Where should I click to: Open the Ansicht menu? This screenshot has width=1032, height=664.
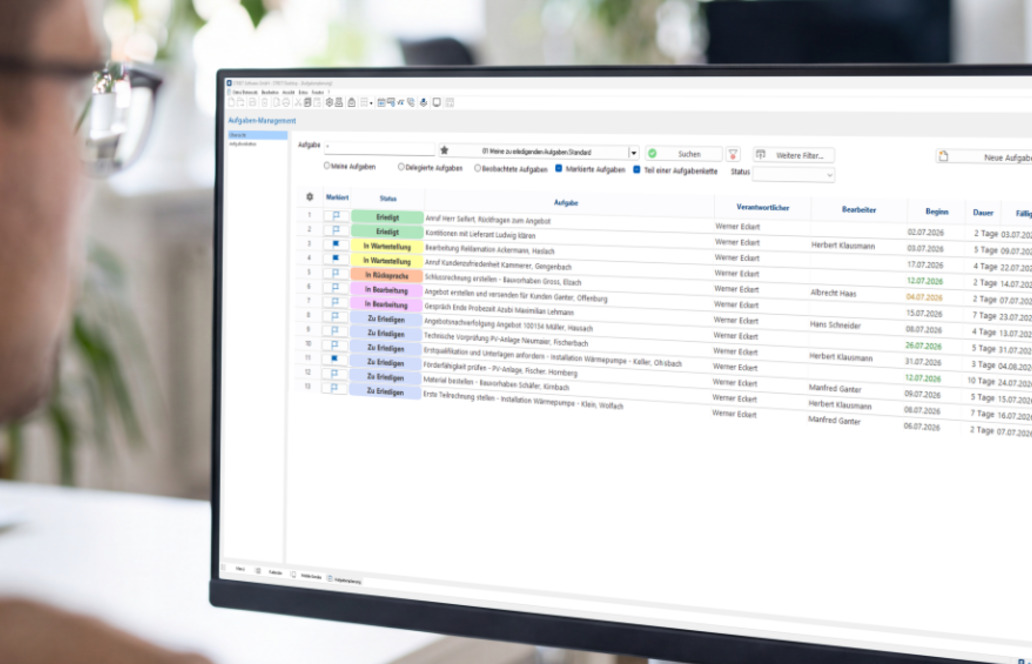pyautogui.click(x=288, y=93)
